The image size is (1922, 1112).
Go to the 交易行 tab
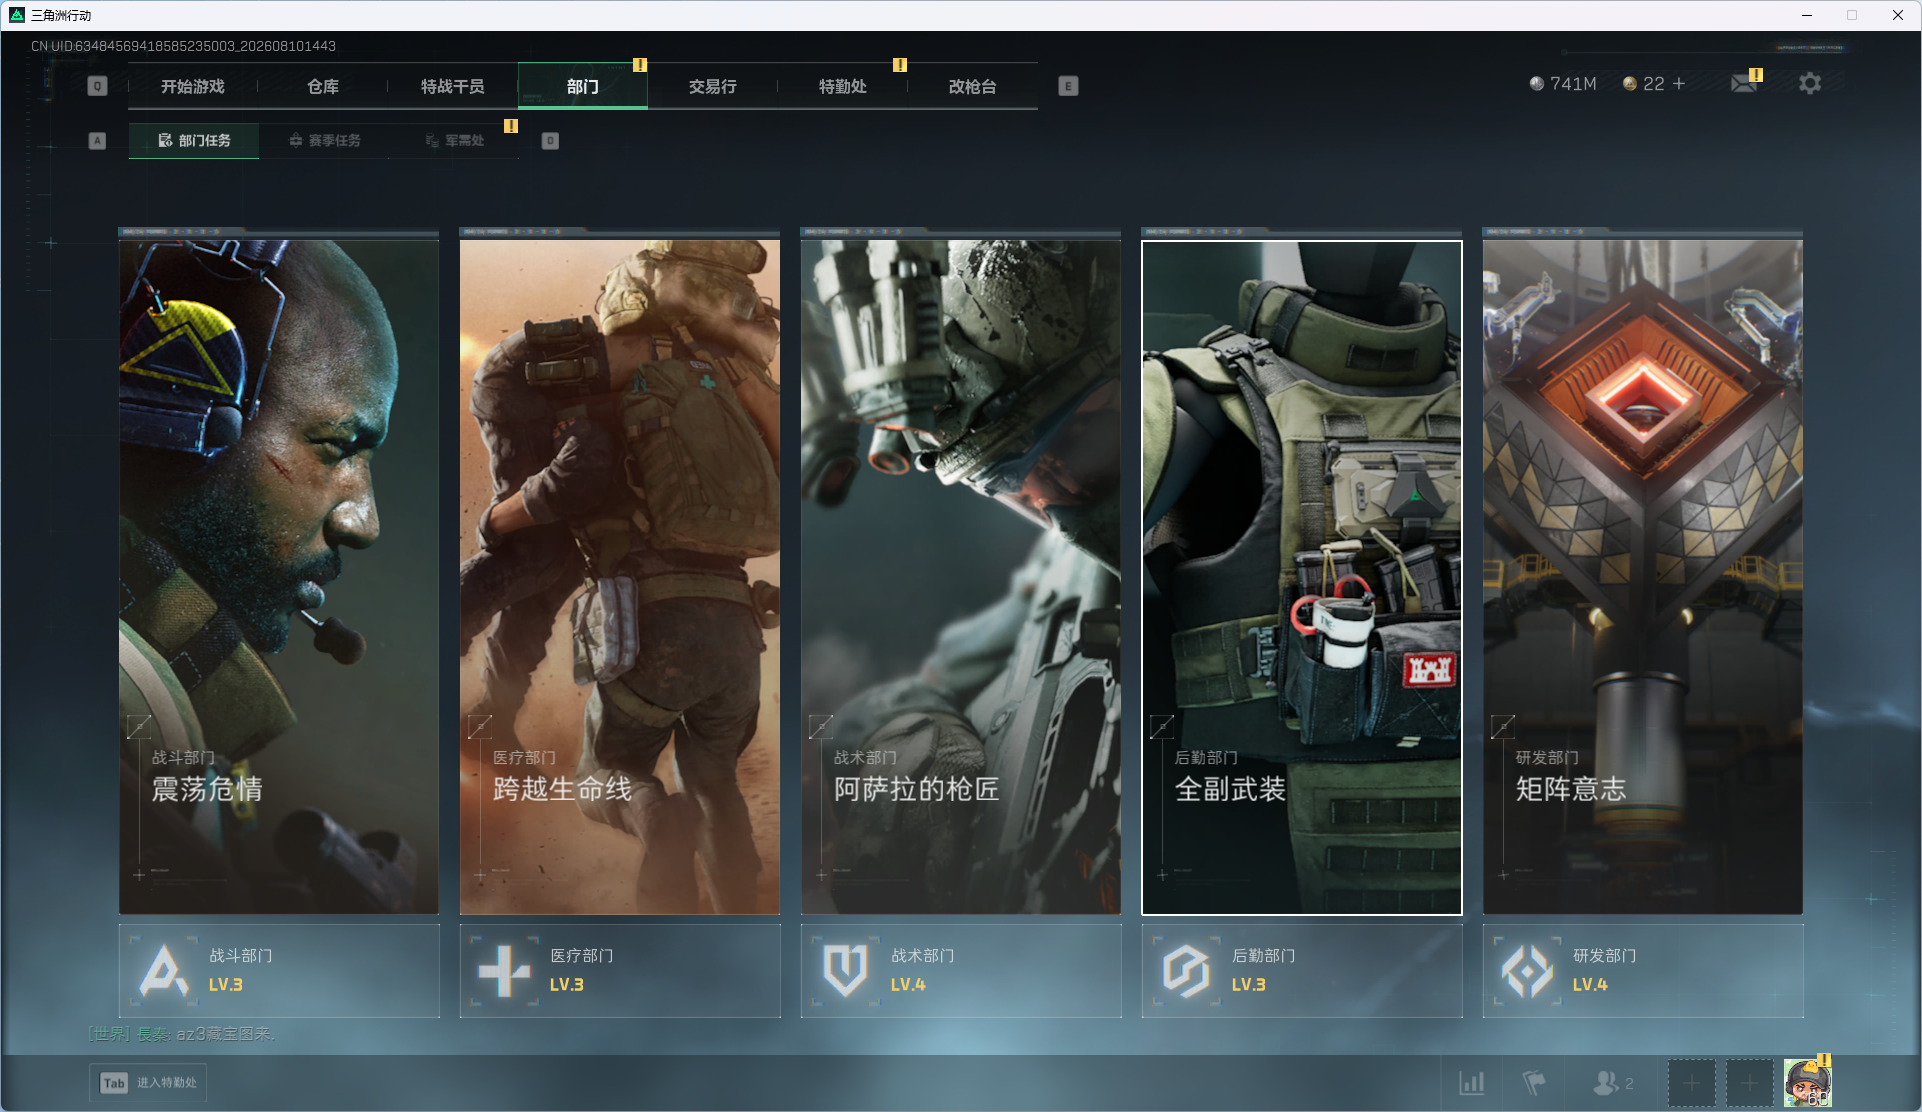tap(713, 86)
